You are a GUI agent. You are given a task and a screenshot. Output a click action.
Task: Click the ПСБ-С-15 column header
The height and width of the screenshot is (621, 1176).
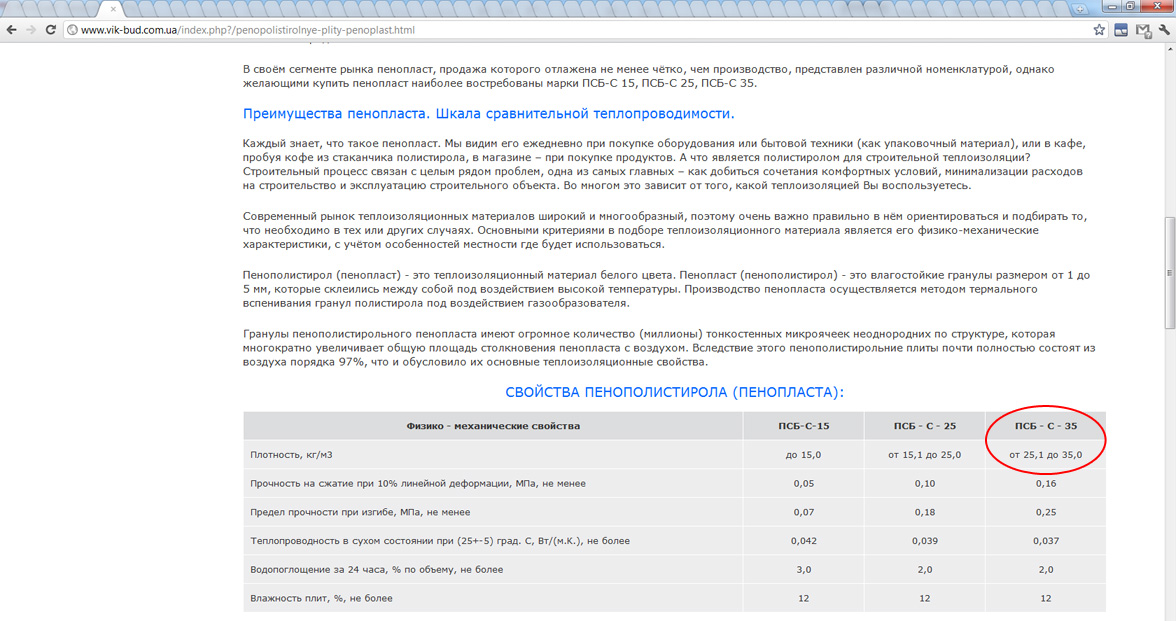pos(803,425)
